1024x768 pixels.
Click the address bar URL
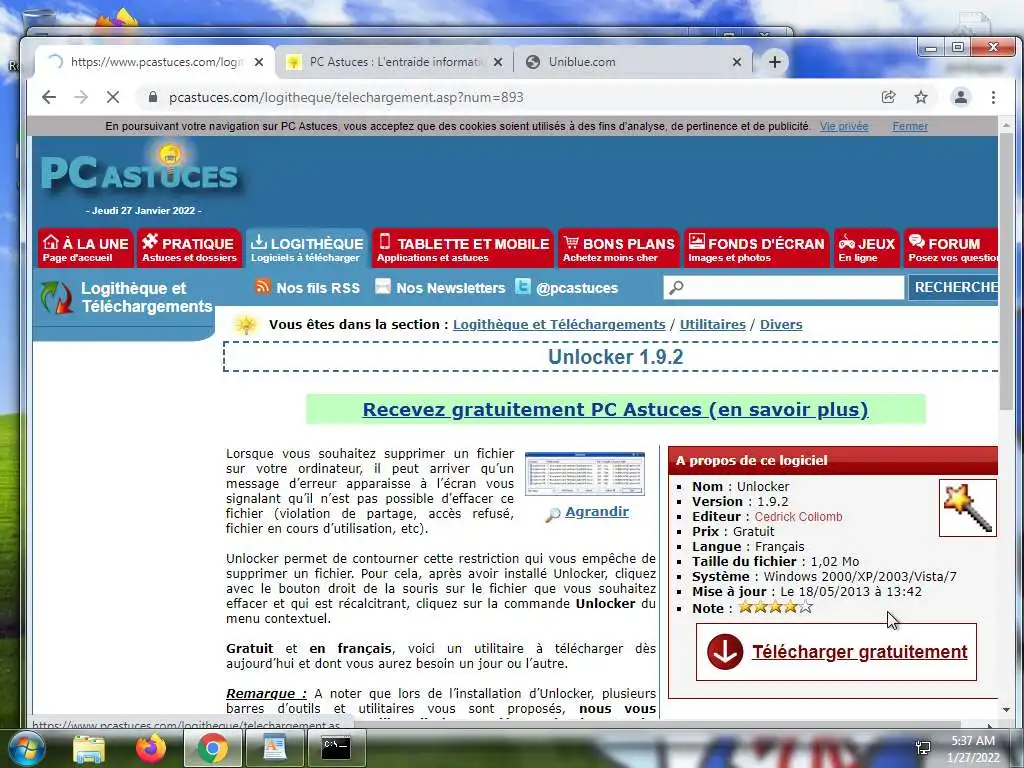pos(346,97)
